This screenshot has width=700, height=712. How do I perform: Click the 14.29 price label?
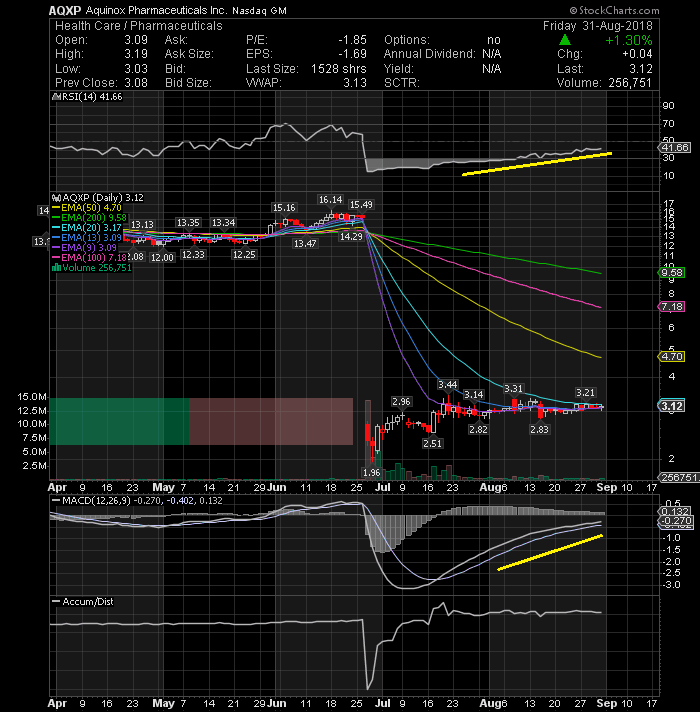[x=351, y=237]
